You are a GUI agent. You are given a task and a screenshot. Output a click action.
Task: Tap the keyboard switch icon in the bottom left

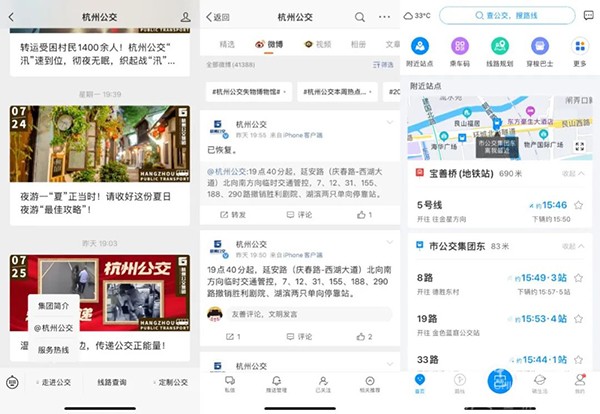pos(12,382)
